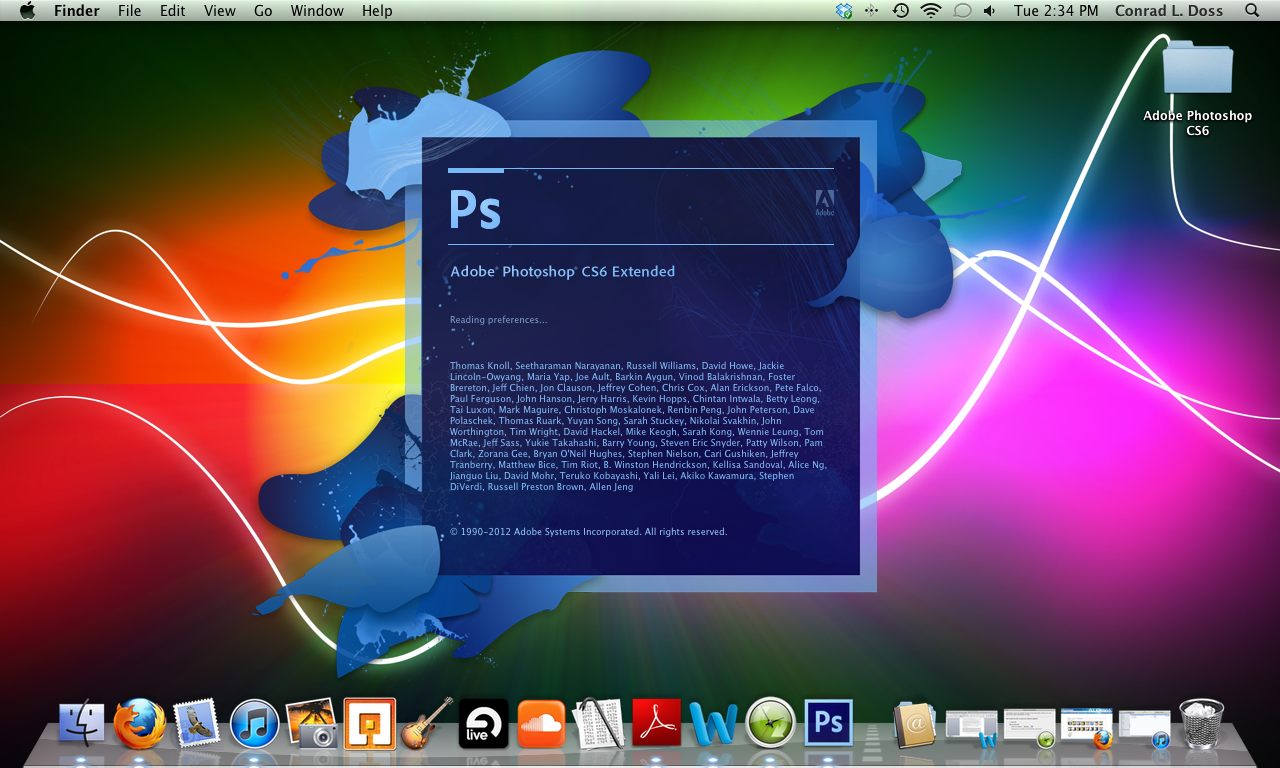Restore the minimized iTunes window in Dock

pos(1144,727)
